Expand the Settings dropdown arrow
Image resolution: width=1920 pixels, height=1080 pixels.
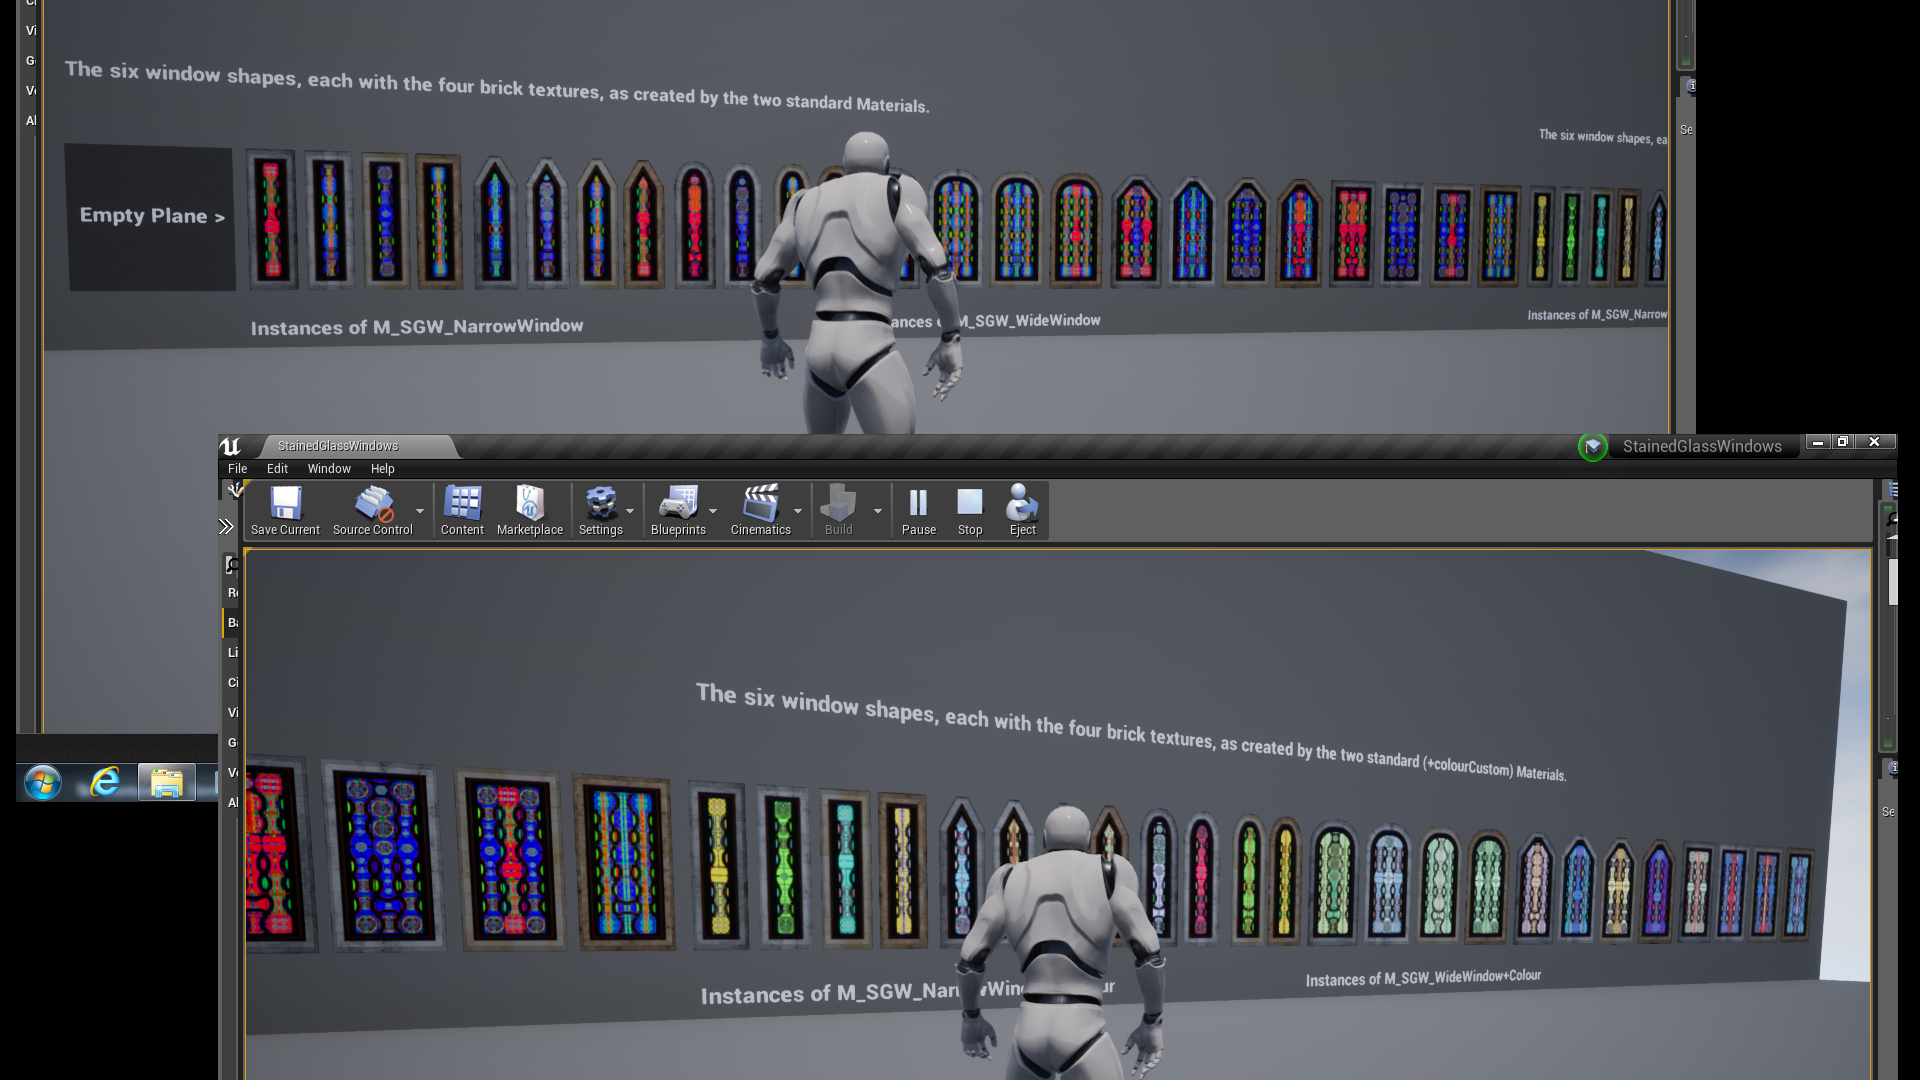[x=630, y=512]
